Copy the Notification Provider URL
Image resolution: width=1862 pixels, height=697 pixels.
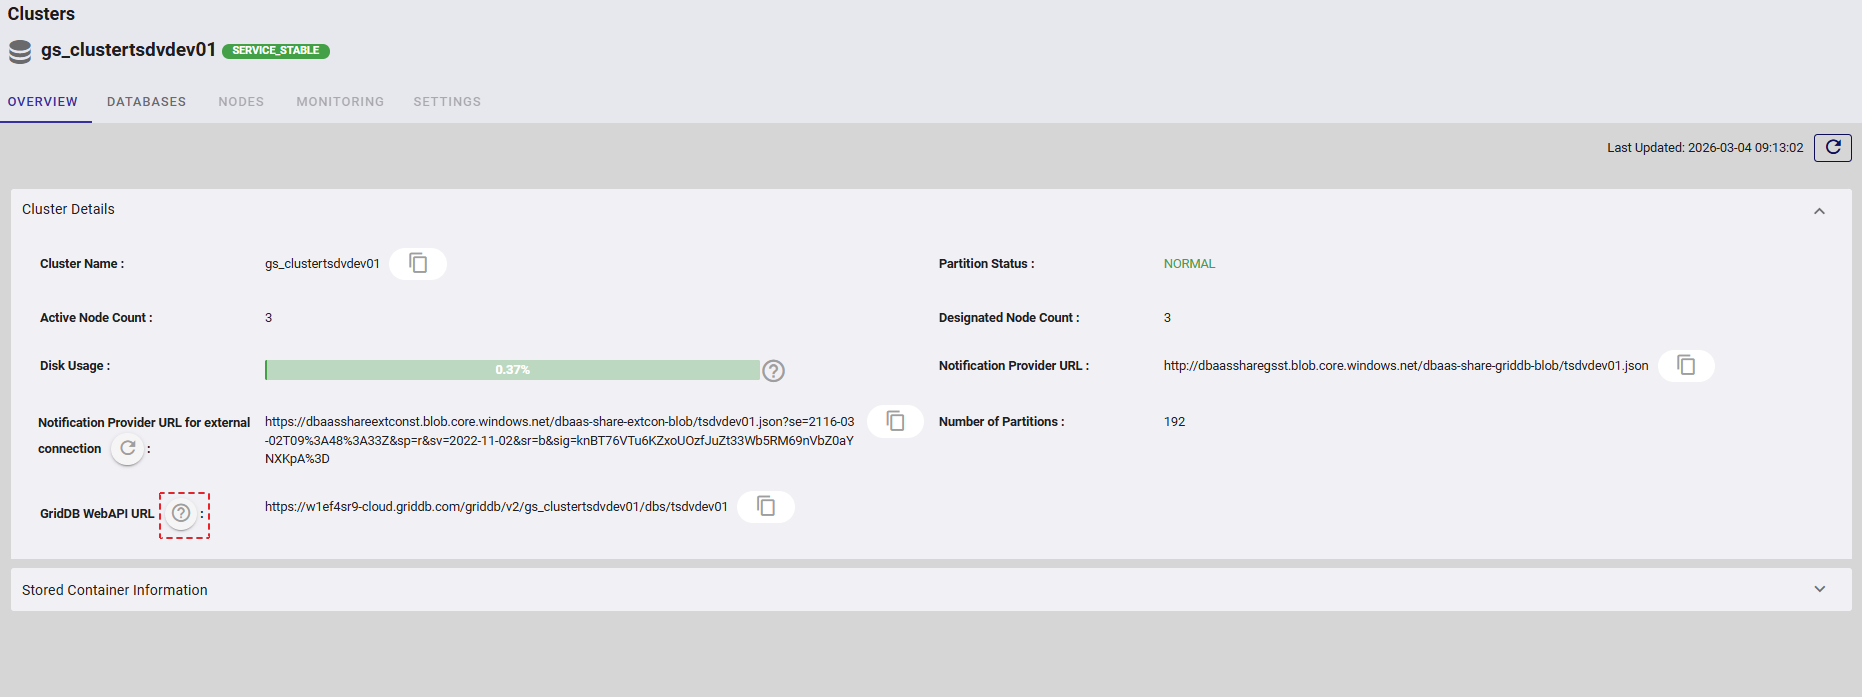click(x=1686, y=366)
